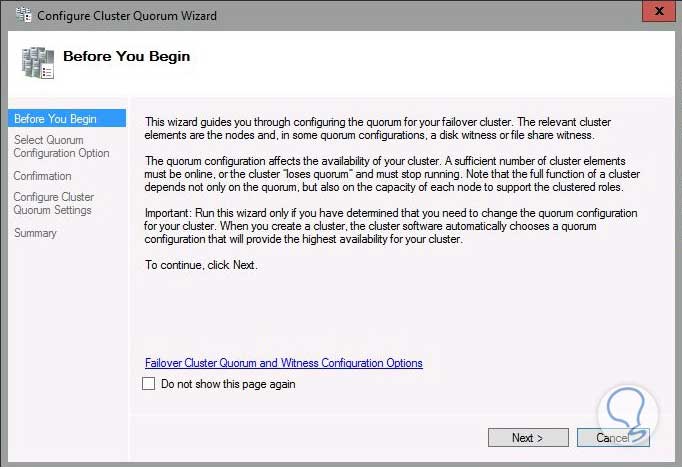Cancel the quorum wizard
Image resolution: width=682 pixels, height=469 pixels.
[613, 438]
